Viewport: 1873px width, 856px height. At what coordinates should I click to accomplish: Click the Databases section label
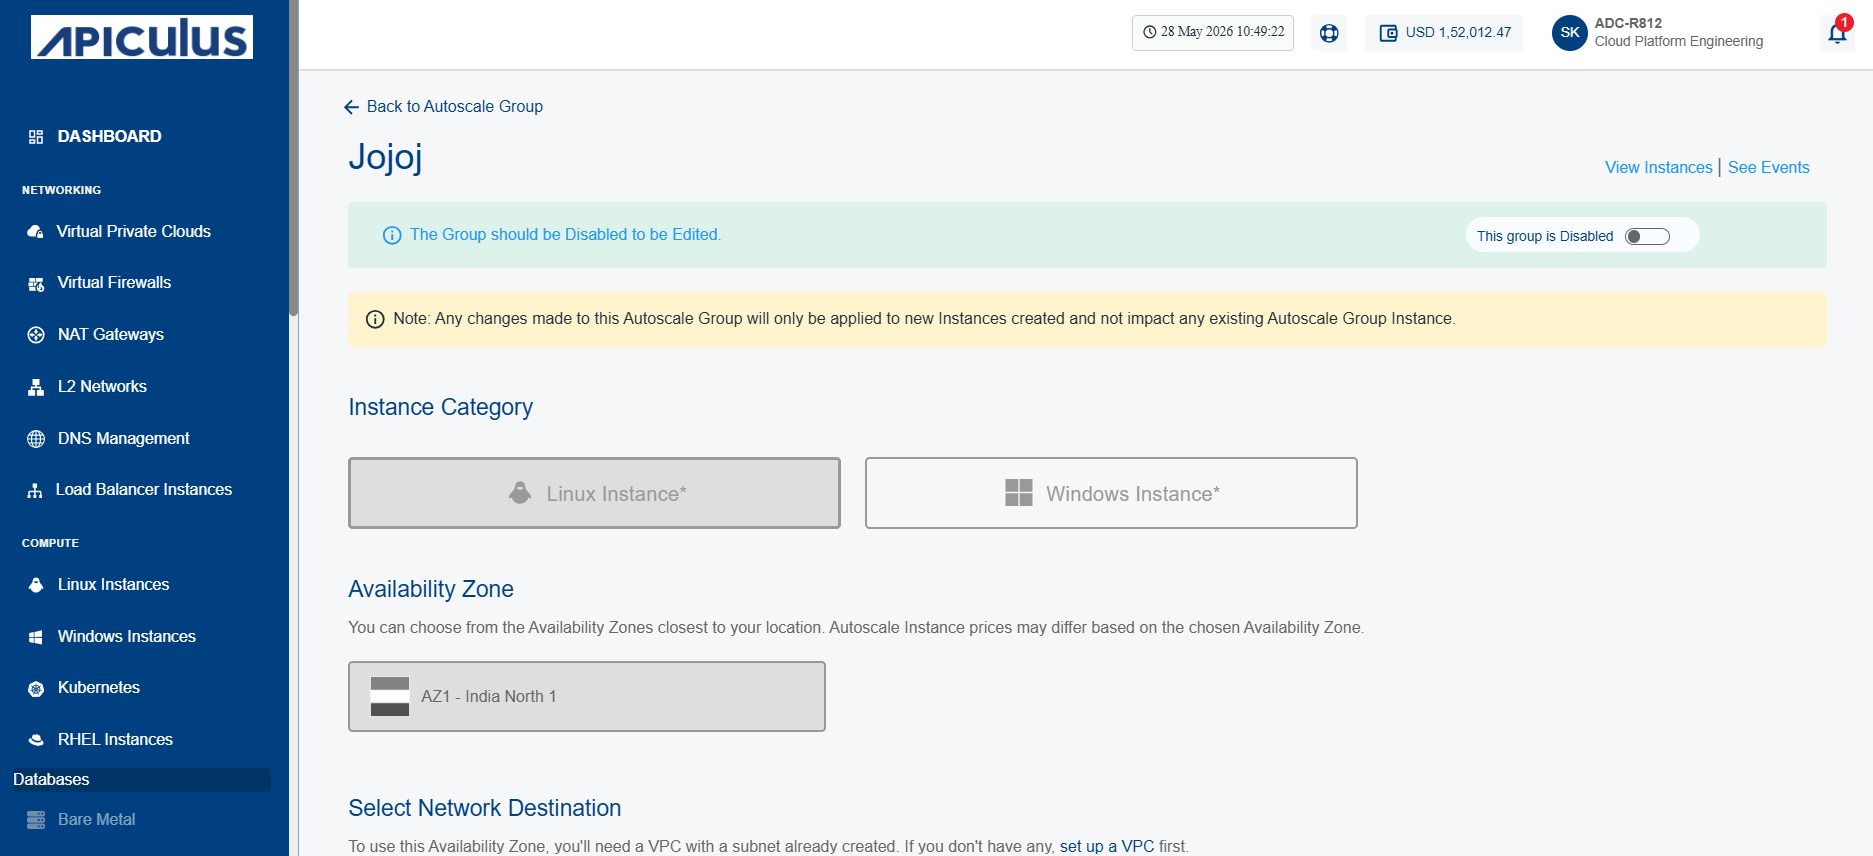point(51,779)
